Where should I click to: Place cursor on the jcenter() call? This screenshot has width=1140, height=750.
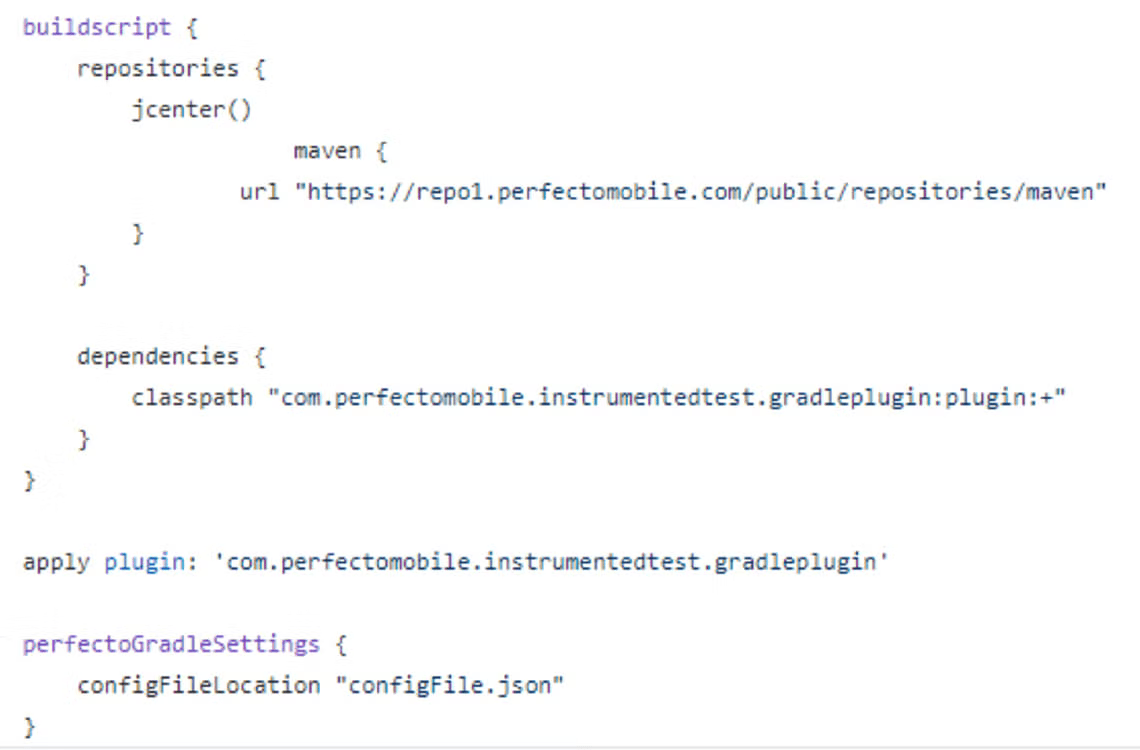coord(191,110)
